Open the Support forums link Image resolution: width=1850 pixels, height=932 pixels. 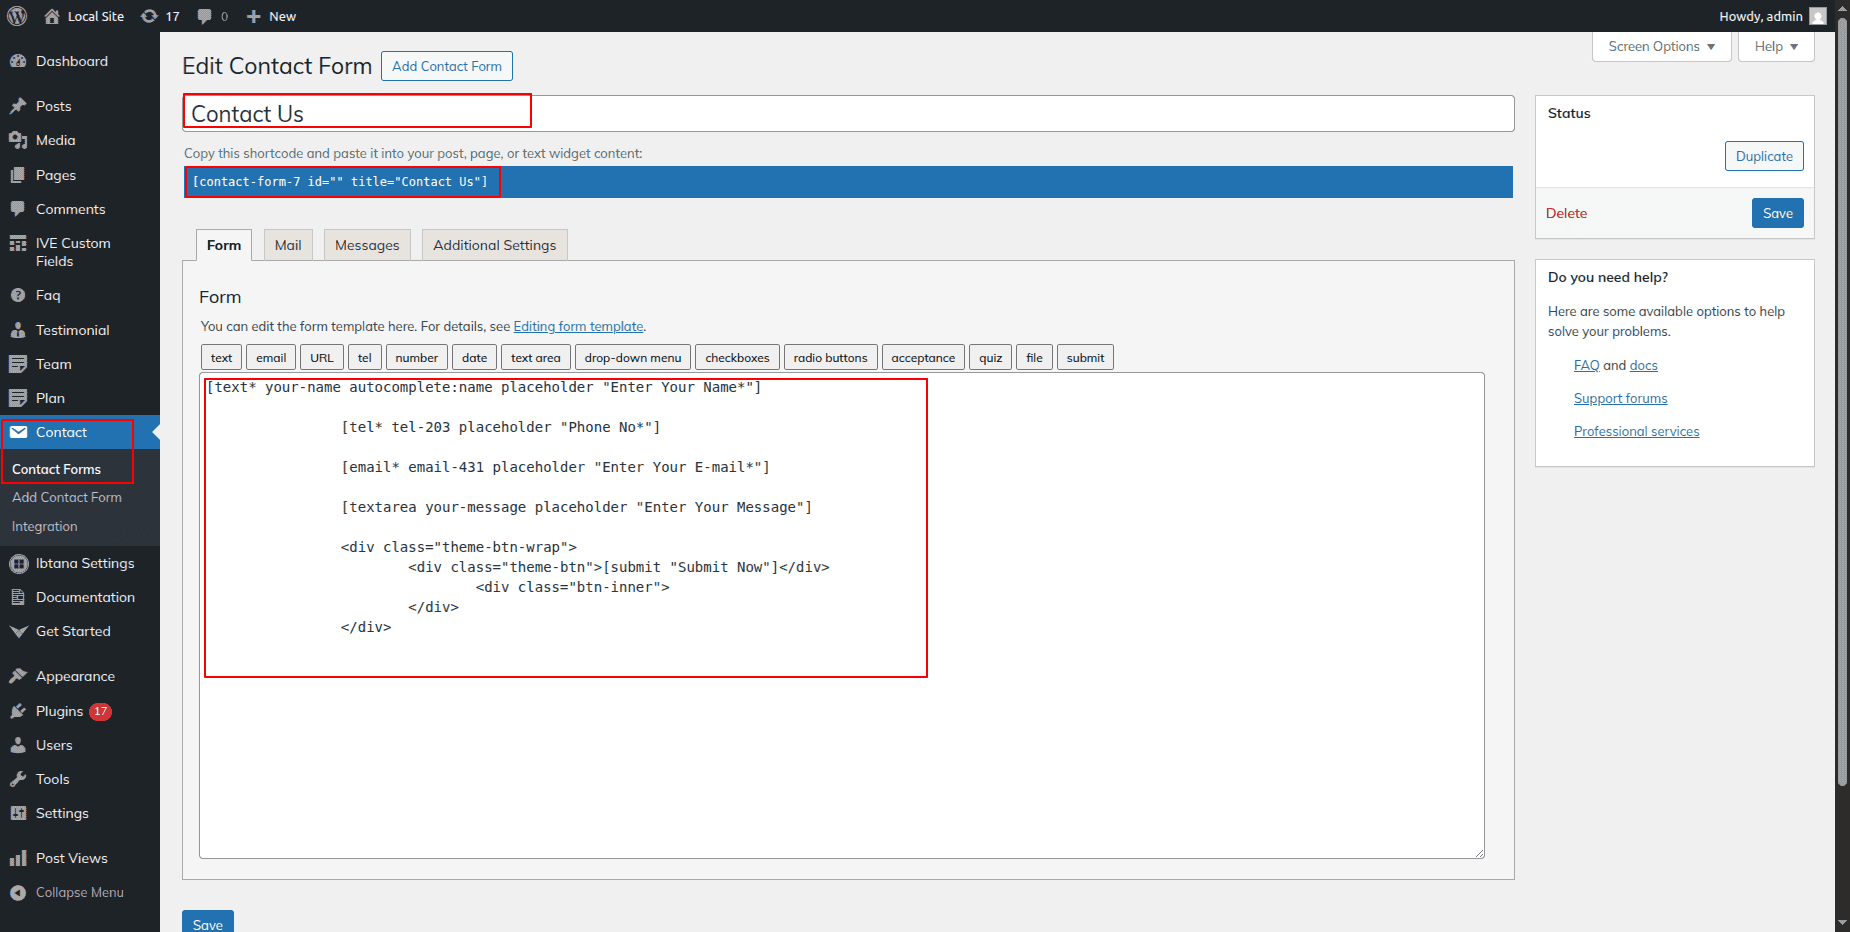click(1620, 398)
